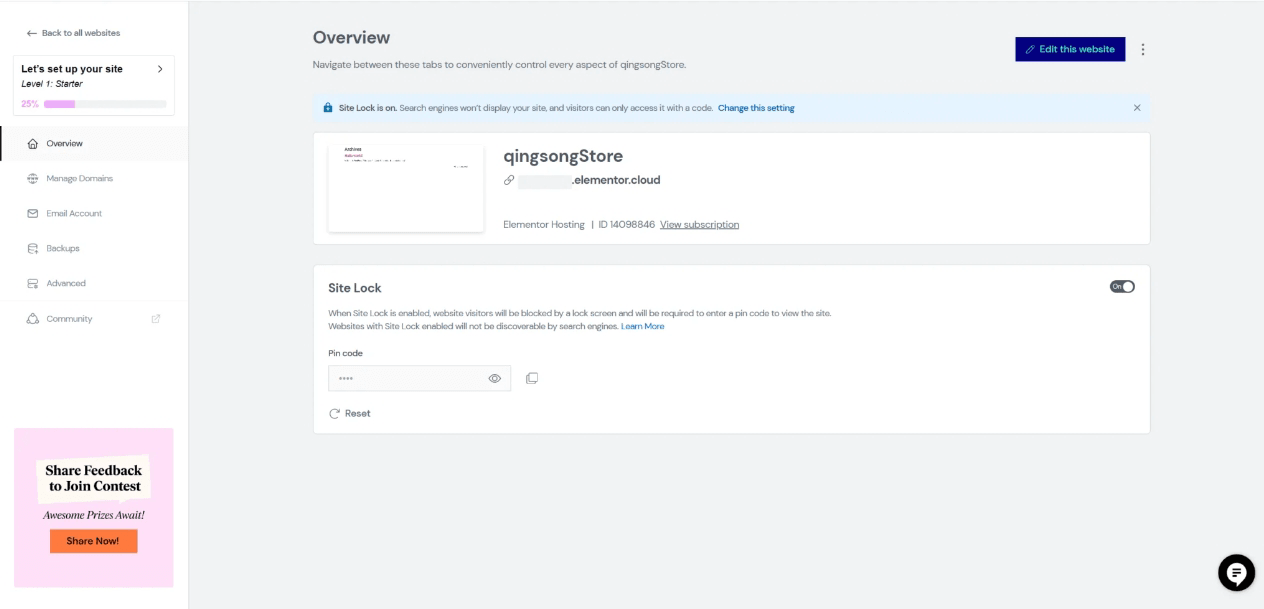The width and height of the screenshot is (1264, 609).
Task: Click the Advanced settings icon
Action: [x=33, y=284]
